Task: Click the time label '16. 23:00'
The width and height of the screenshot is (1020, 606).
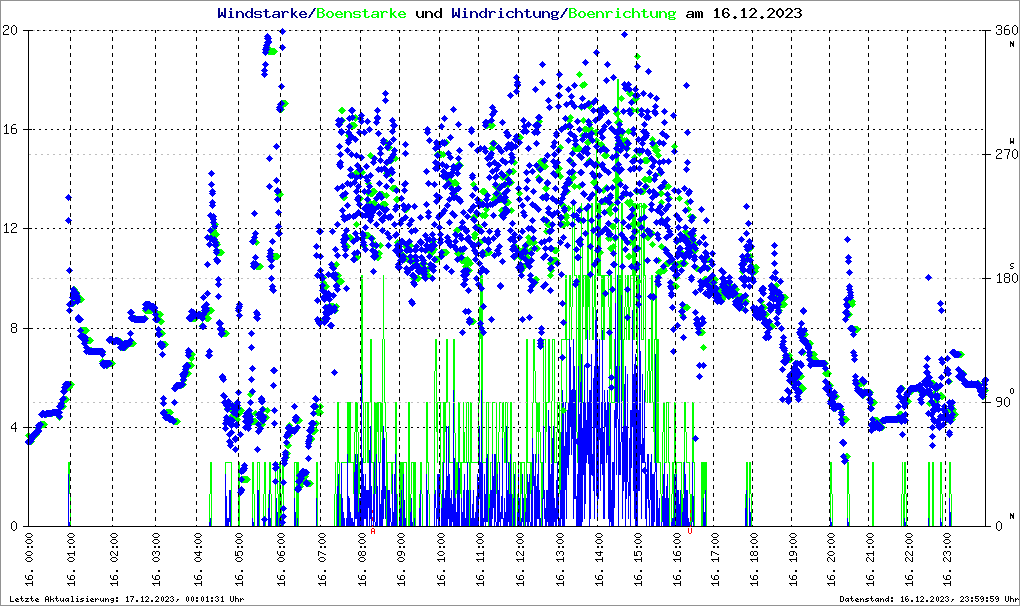Action: pos(947,559)
